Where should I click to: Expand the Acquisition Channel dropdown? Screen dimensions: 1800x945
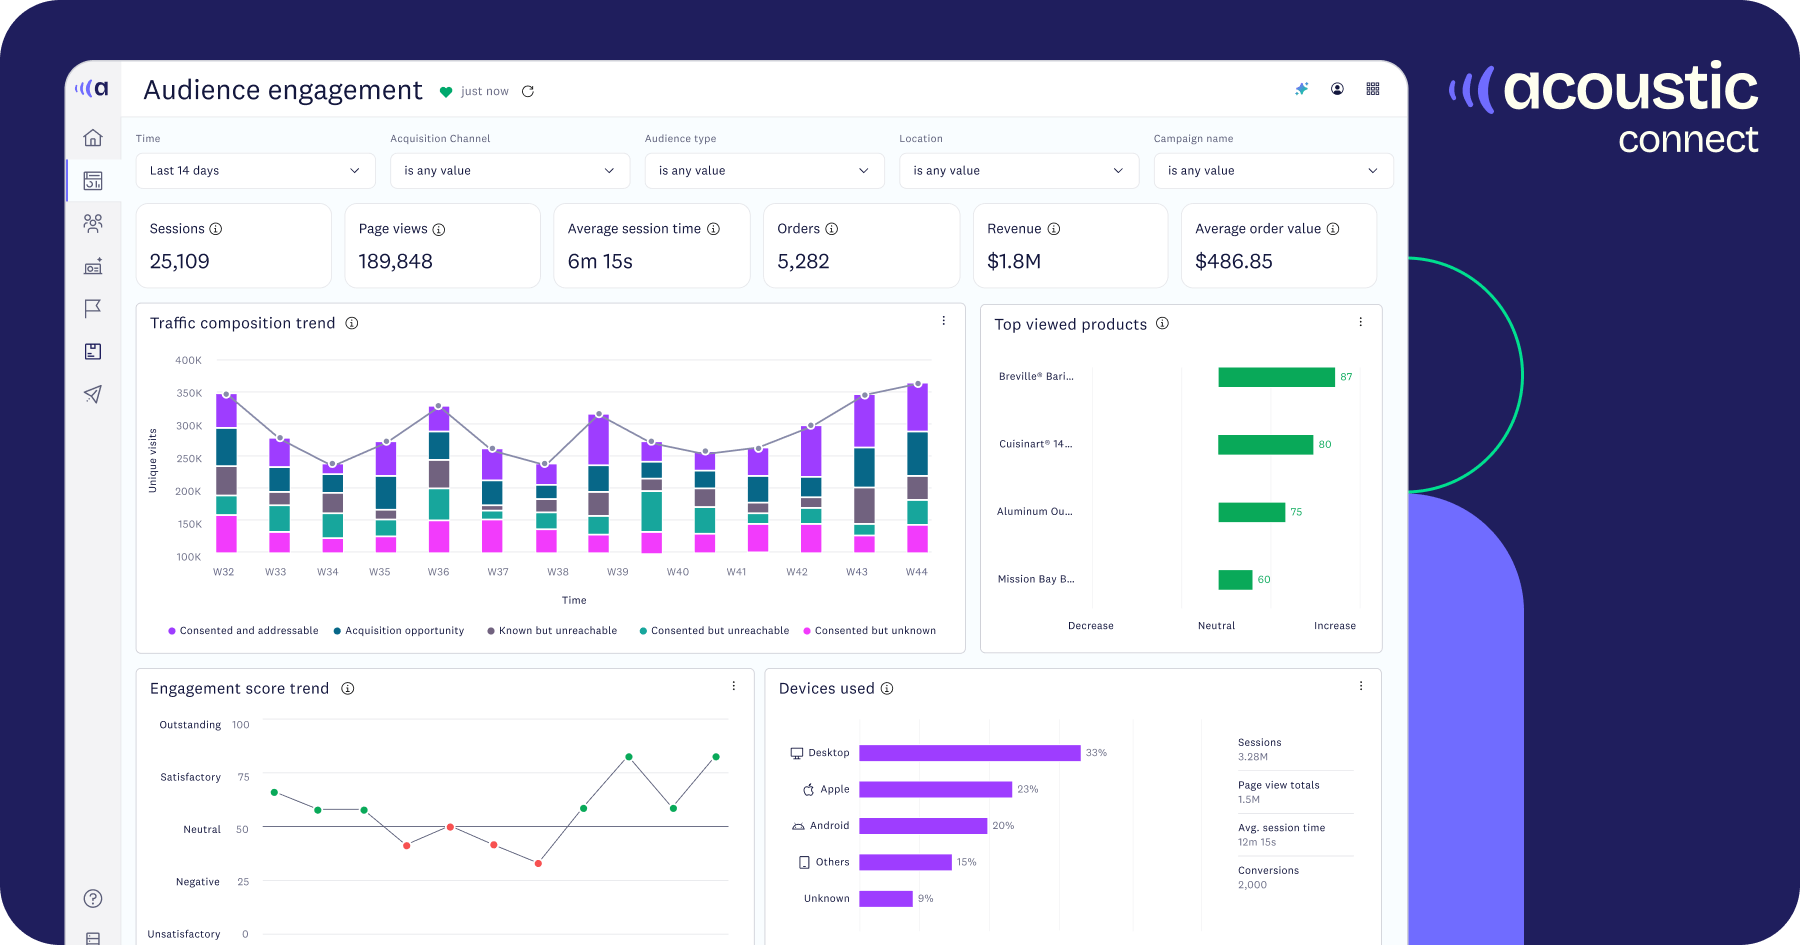click(509, 171)
